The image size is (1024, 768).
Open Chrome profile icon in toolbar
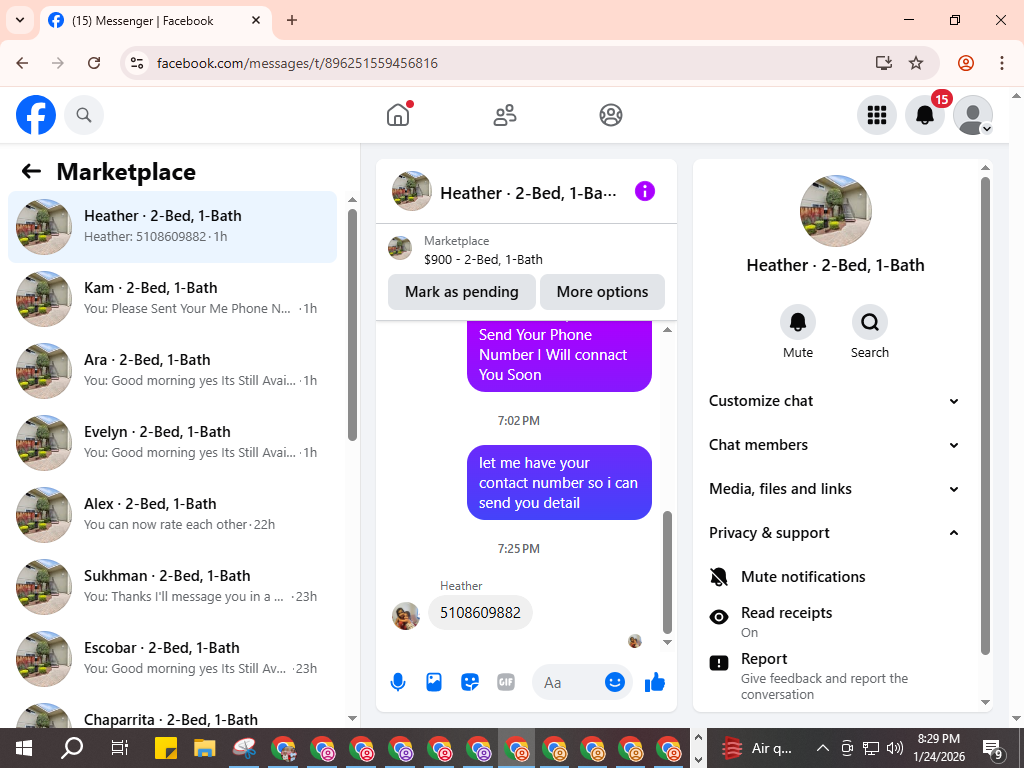coord(966,63)
